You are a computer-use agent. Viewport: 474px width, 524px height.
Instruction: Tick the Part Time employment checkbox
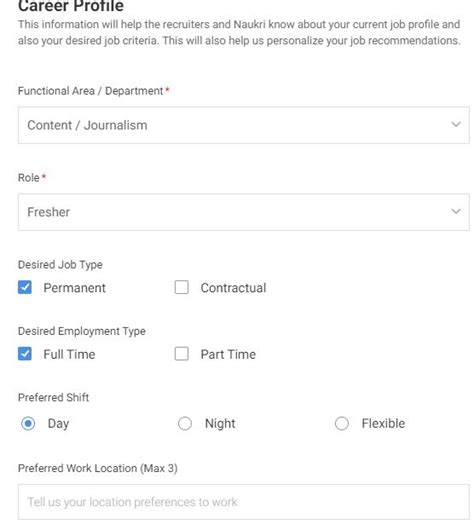(182, 354)
